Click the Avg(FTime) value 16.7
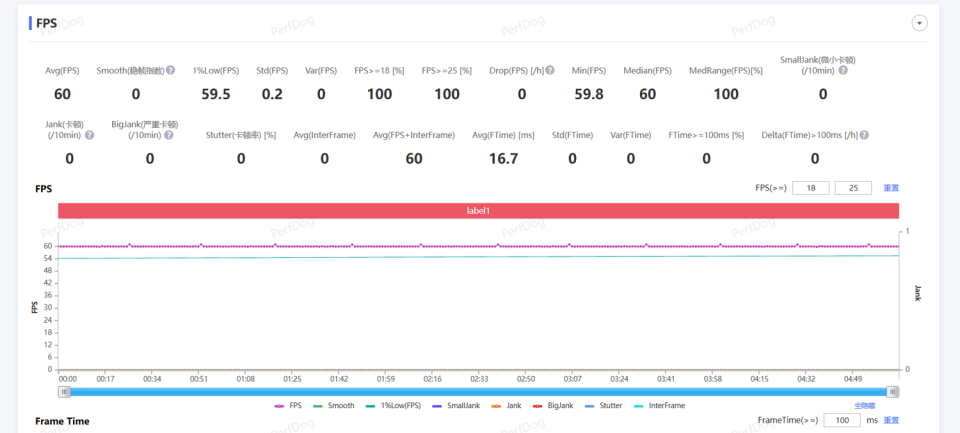 click(504, 159)
